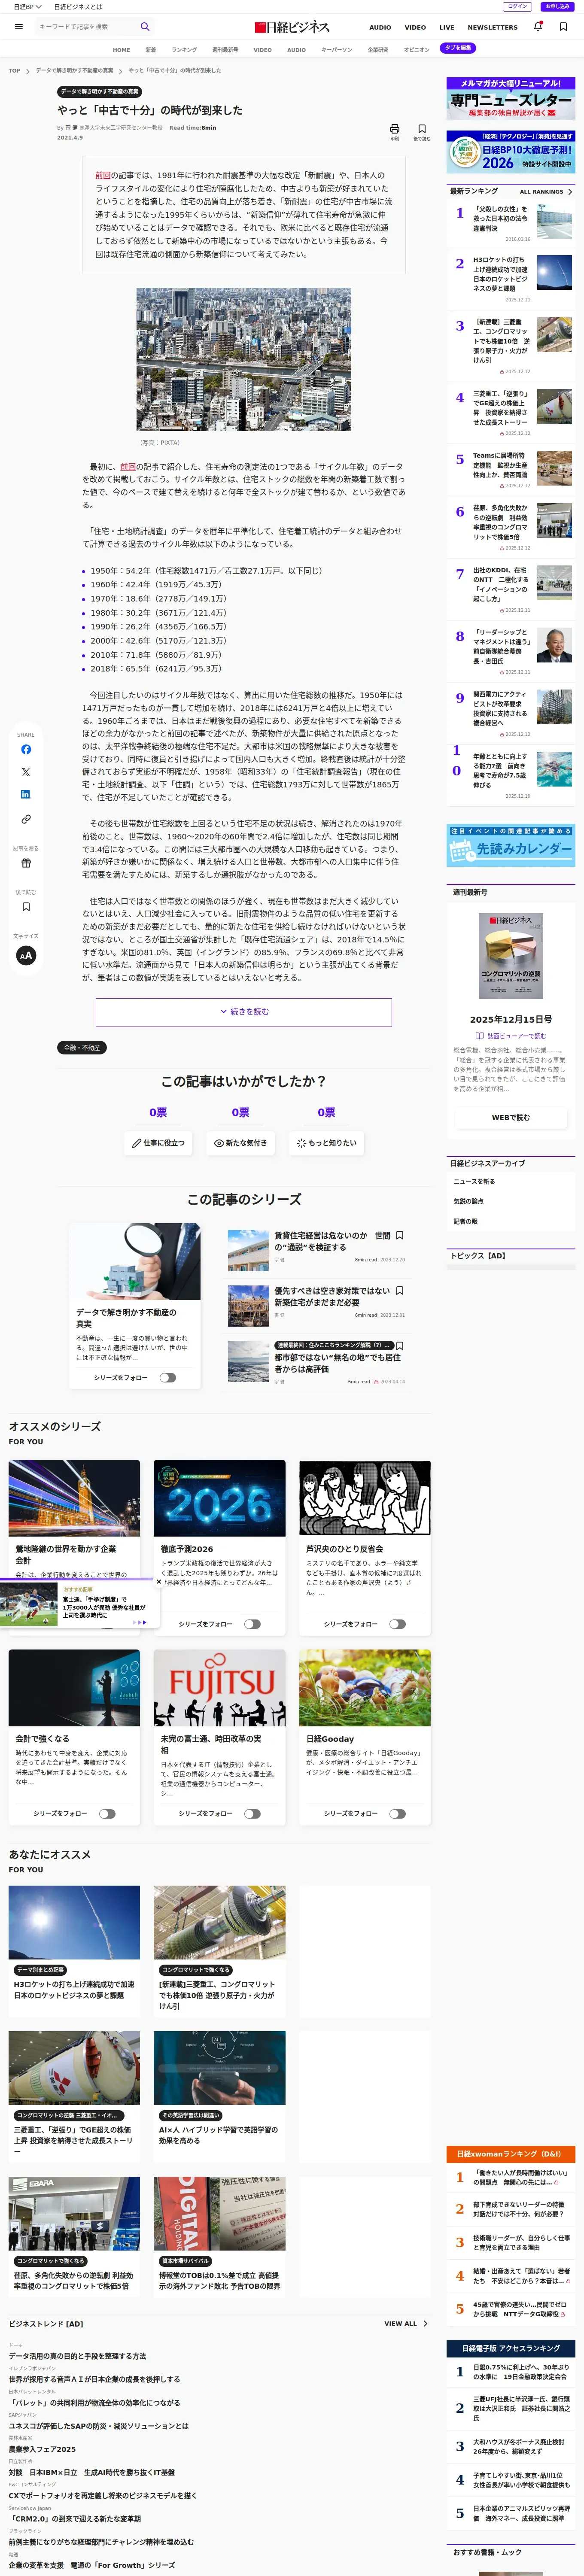The image size is (584, 2576).
Task: Open NEWSLETTERS in the top header
Action: [x=493, y=28]
